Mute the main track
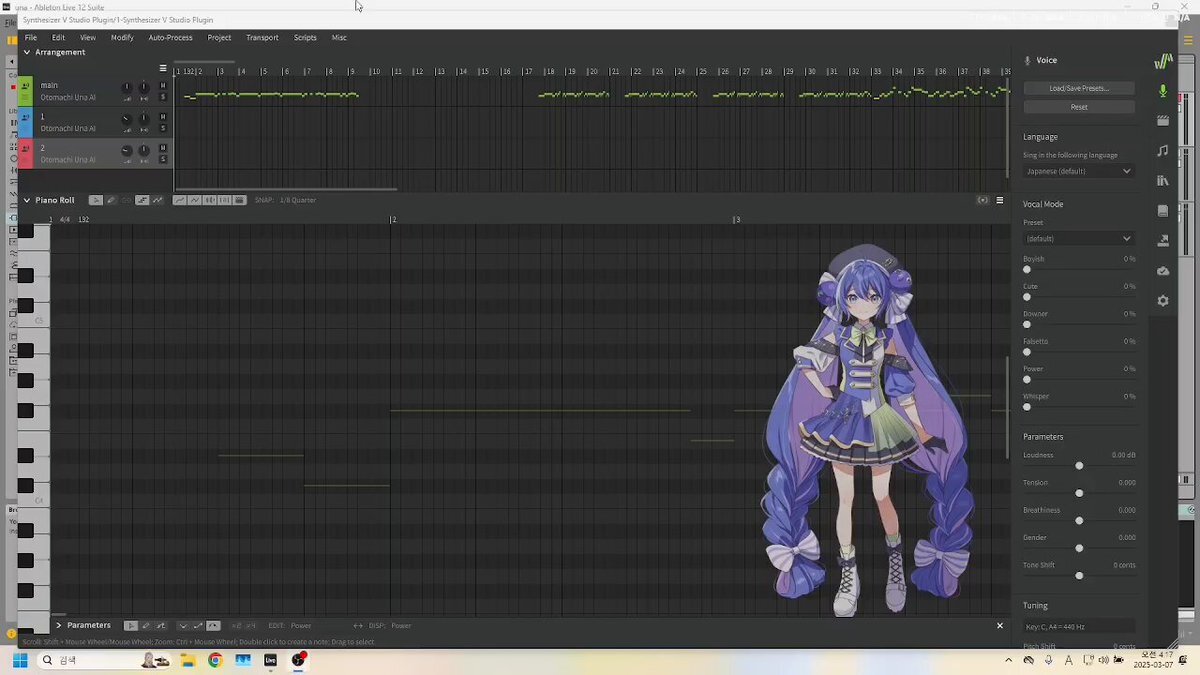 163,86
